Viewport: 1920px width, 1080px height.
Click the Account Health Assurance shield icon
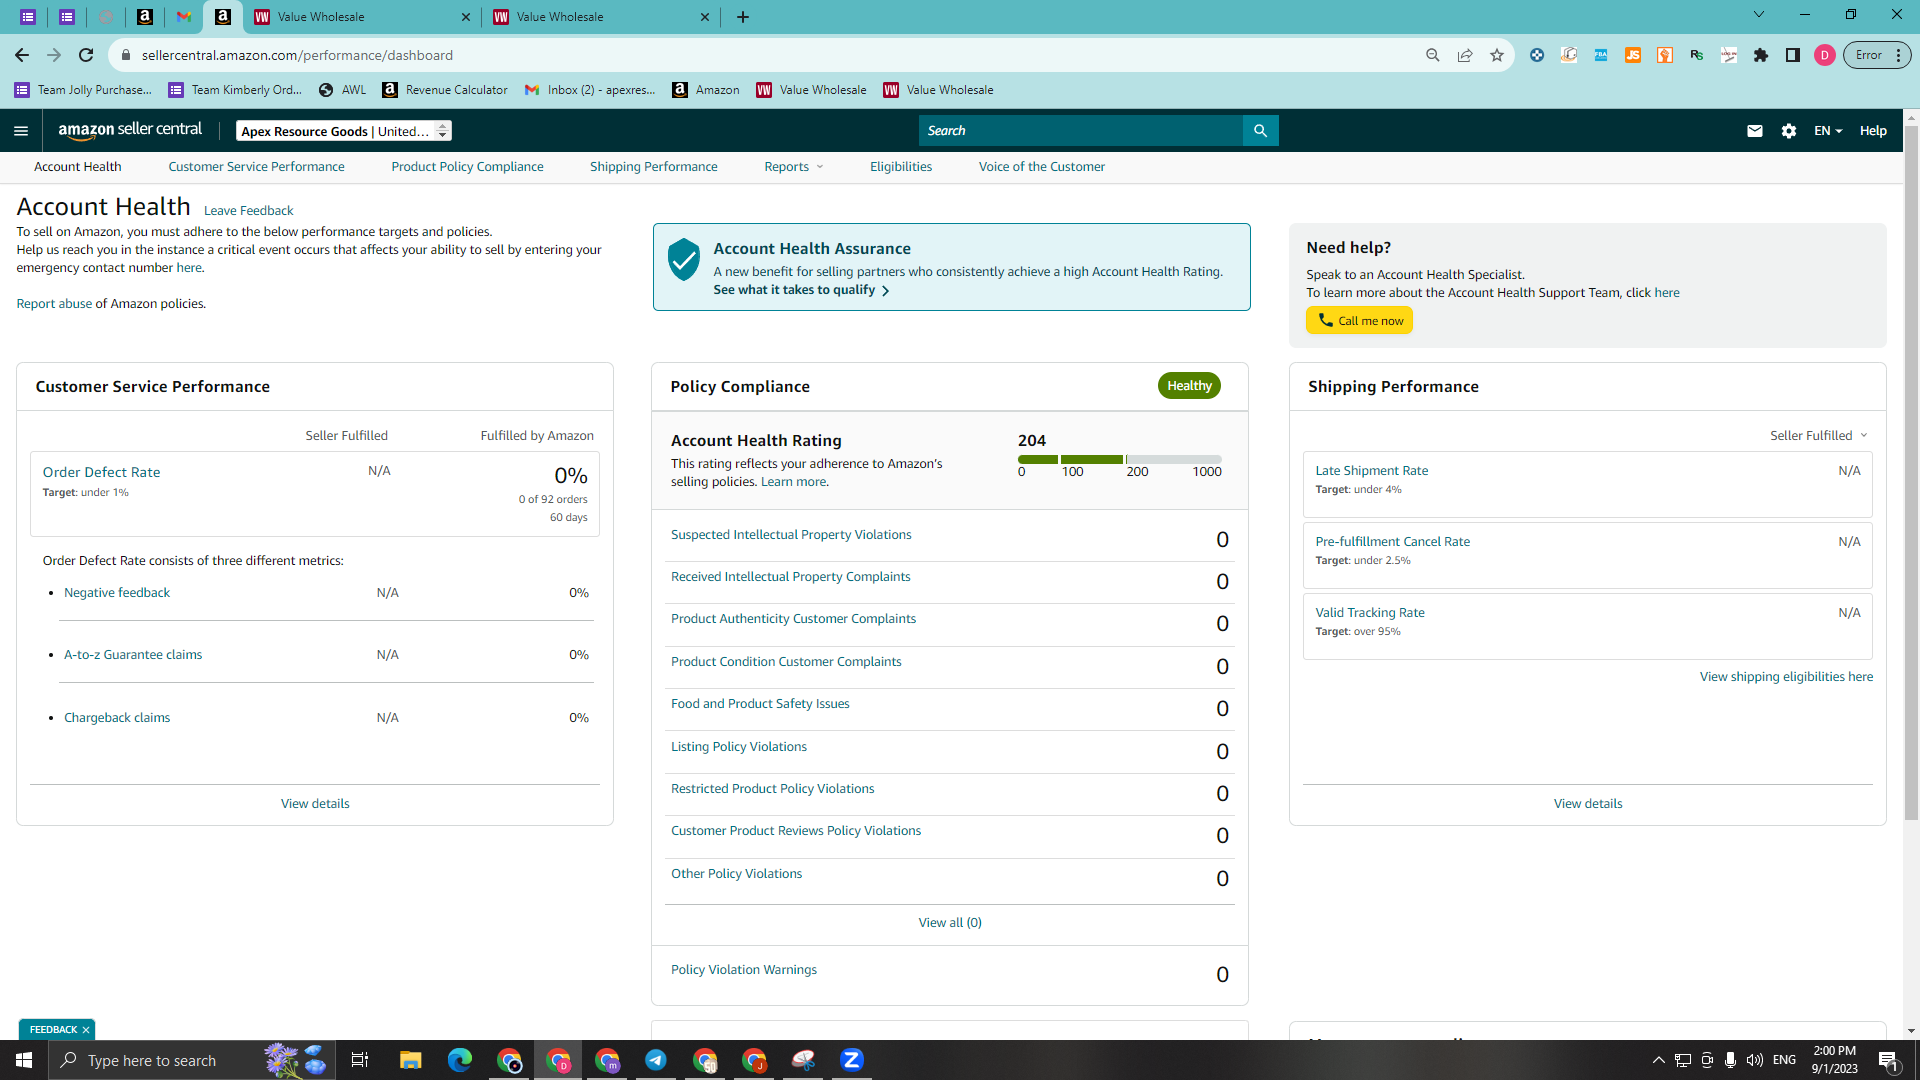pyautogui.click(x=684, y=259)
